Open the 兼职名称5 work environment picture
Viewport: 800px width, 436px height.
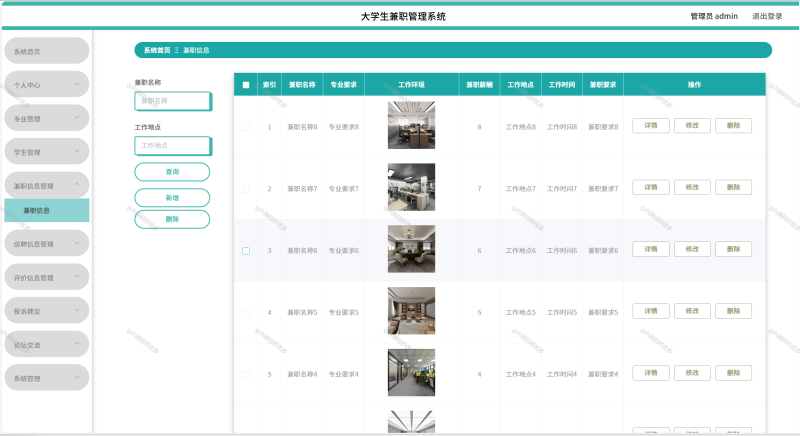click(411, 311)
